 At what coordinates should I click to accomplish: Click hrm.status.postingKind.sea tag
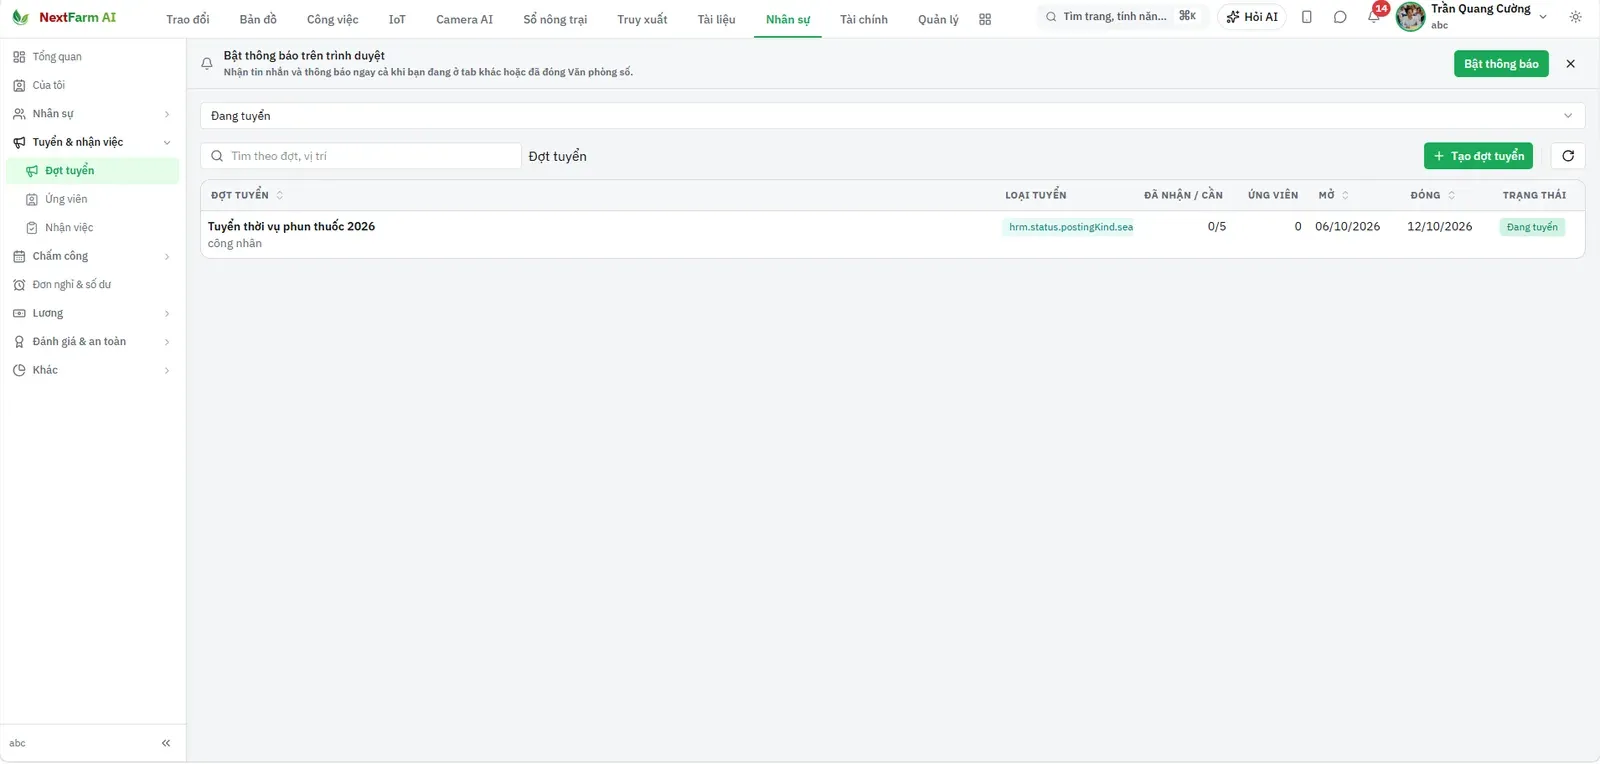[1070, 227]
